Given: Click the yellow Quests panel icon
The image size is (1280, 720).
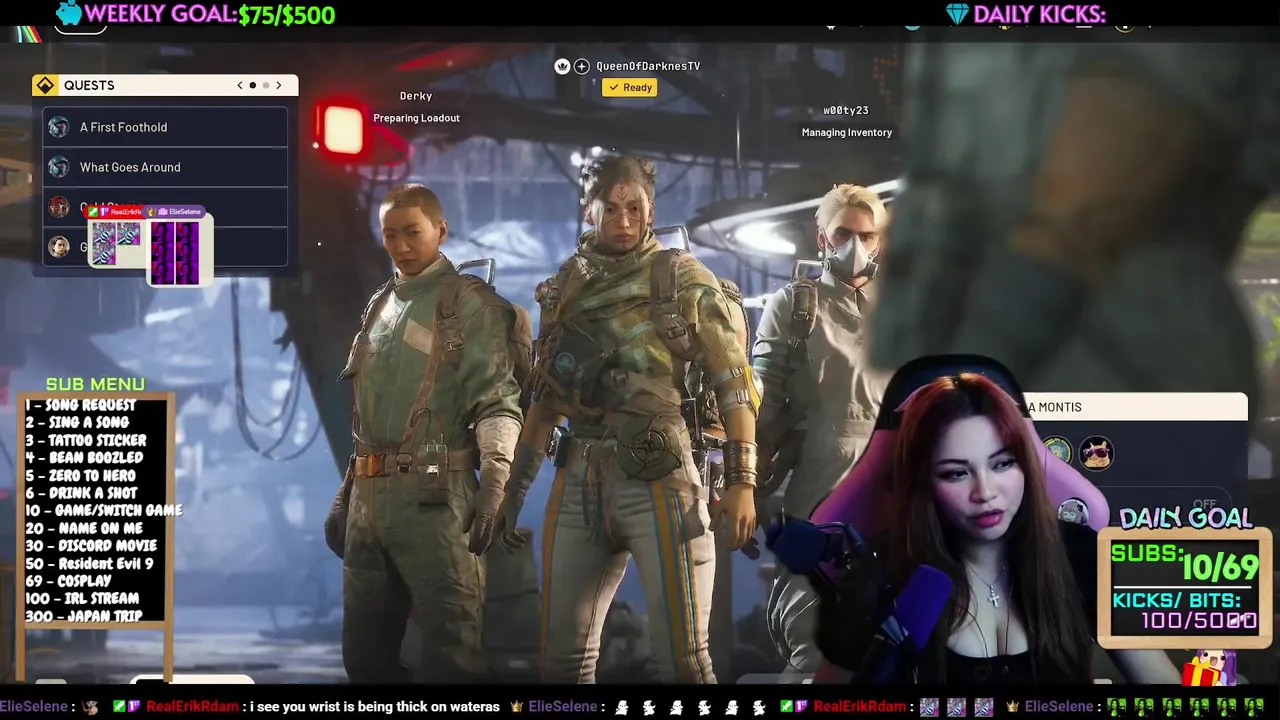Looking at the screenshot, I should pyautogui.click(x=45, y=85).
